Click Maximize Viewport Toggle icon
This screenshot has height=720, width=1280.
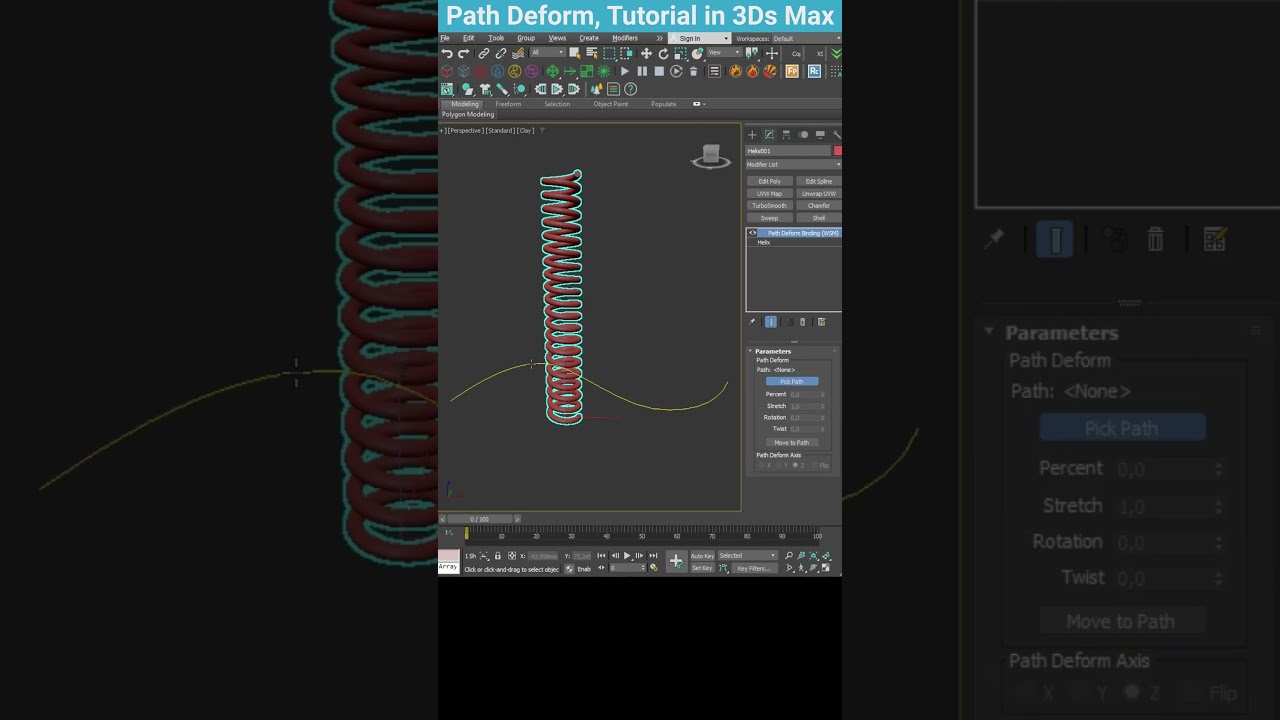point(826,568)
